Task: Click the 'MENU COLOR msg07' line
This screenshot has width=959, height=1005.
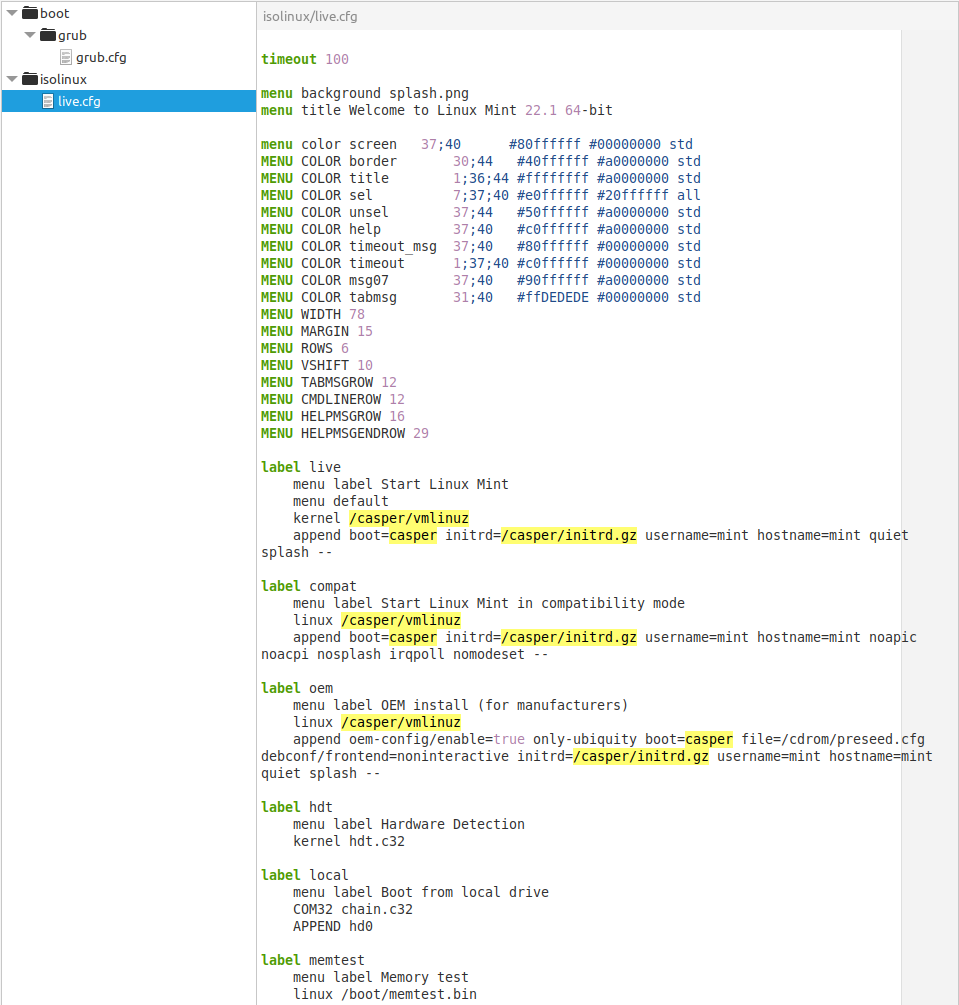Action: click(481, 280)
